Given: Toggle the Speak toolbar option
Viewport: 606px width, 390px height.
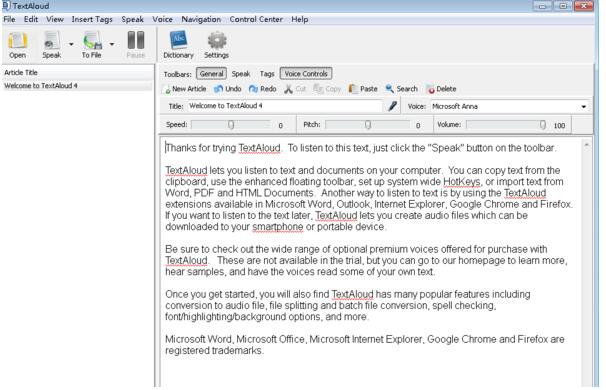Looking at the screenshot, I should [x=241, y=73].
